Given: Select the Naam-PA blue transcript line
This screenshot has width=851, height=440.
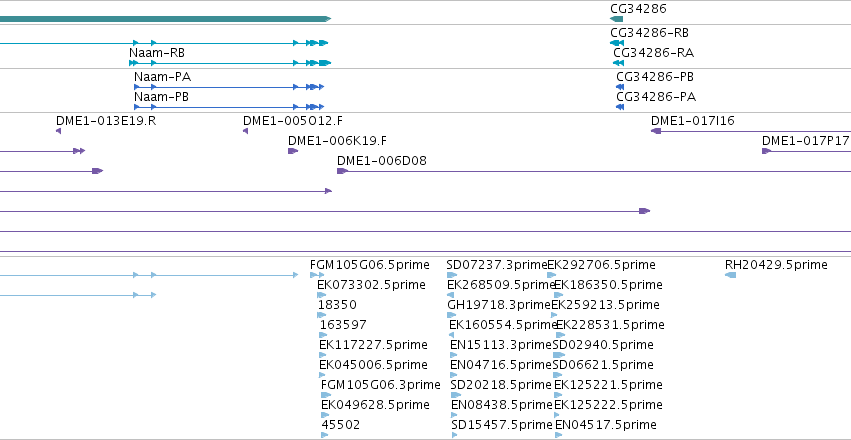Looking at the screenshot, I should [229, 87].
